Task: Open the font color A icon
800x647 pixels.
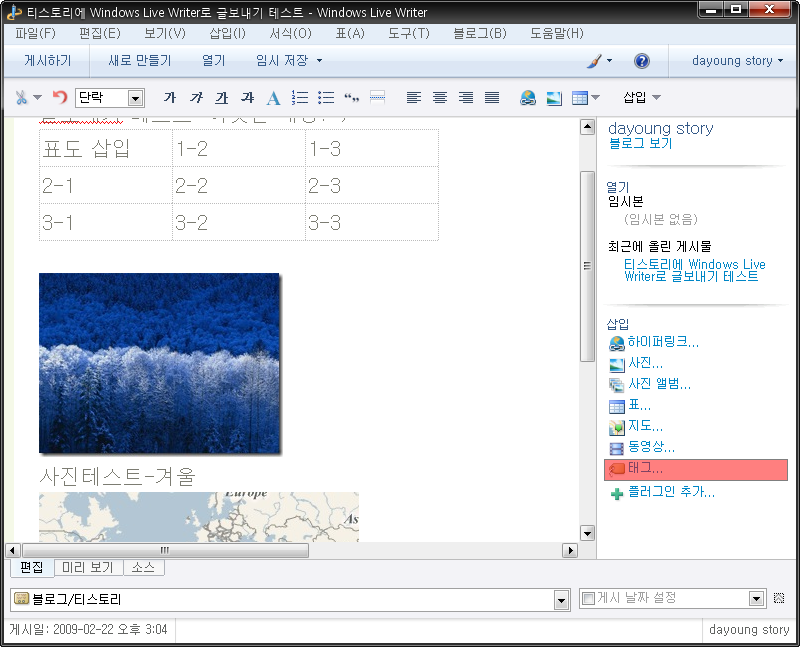Action: [x=273, y=97]
